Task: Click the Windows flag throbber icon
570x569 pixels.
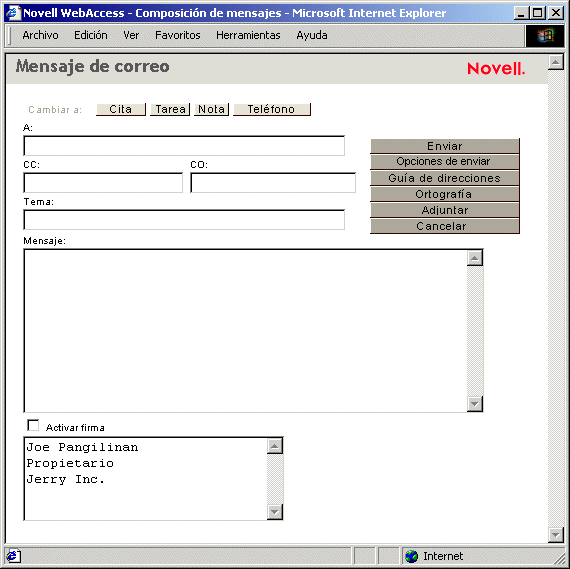Action: pos(545,36)
